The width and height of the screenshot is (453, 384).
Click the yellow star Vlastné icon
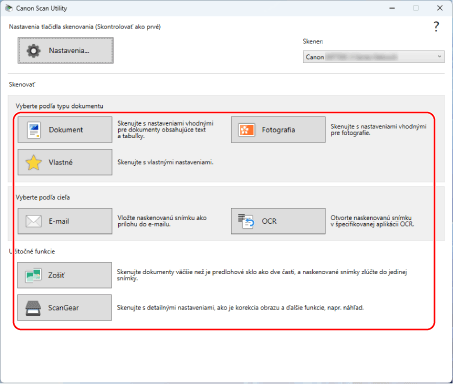(34, 163)
